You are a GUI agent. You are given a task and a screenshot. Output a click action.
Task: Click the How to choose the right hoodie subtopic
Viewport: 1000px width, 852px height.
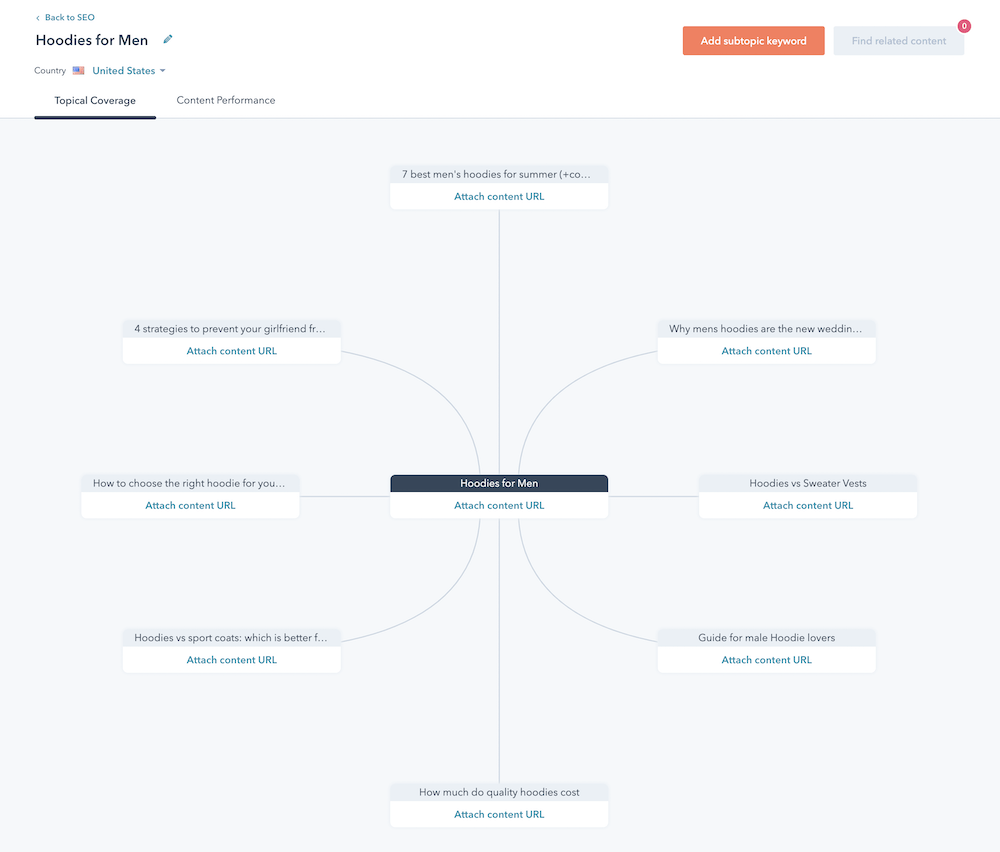[x=190, y=482]
